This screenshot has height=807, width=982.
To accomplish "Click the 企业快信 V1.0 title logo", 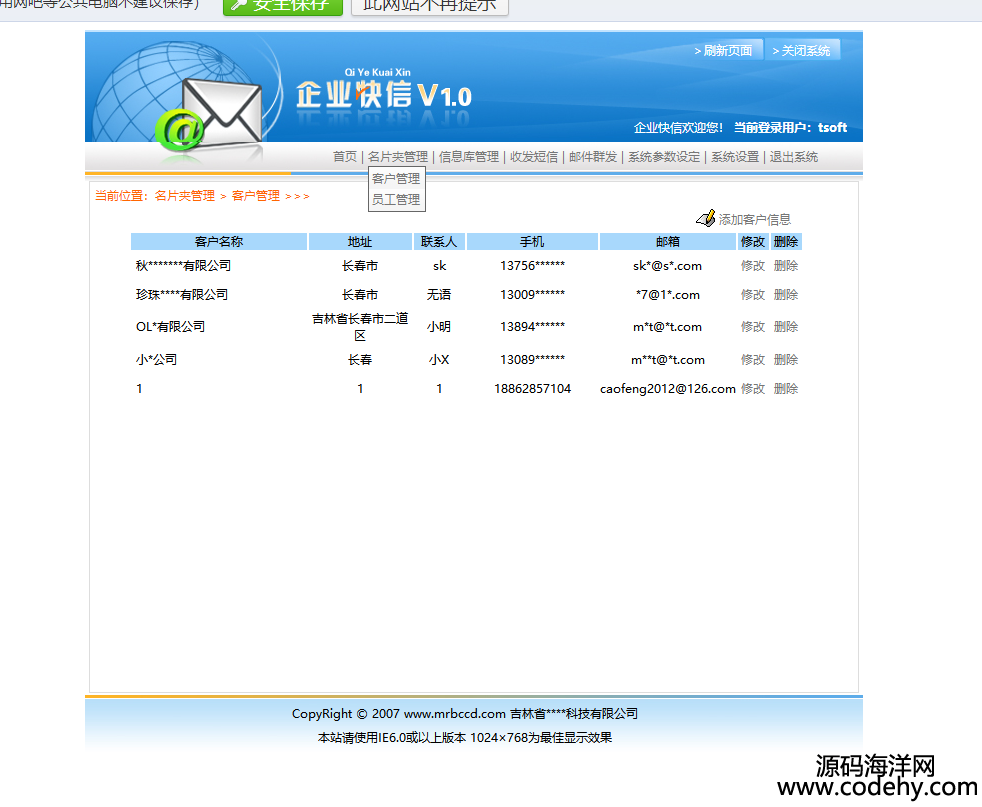I will pyautogui.click(x=384, y=95).
